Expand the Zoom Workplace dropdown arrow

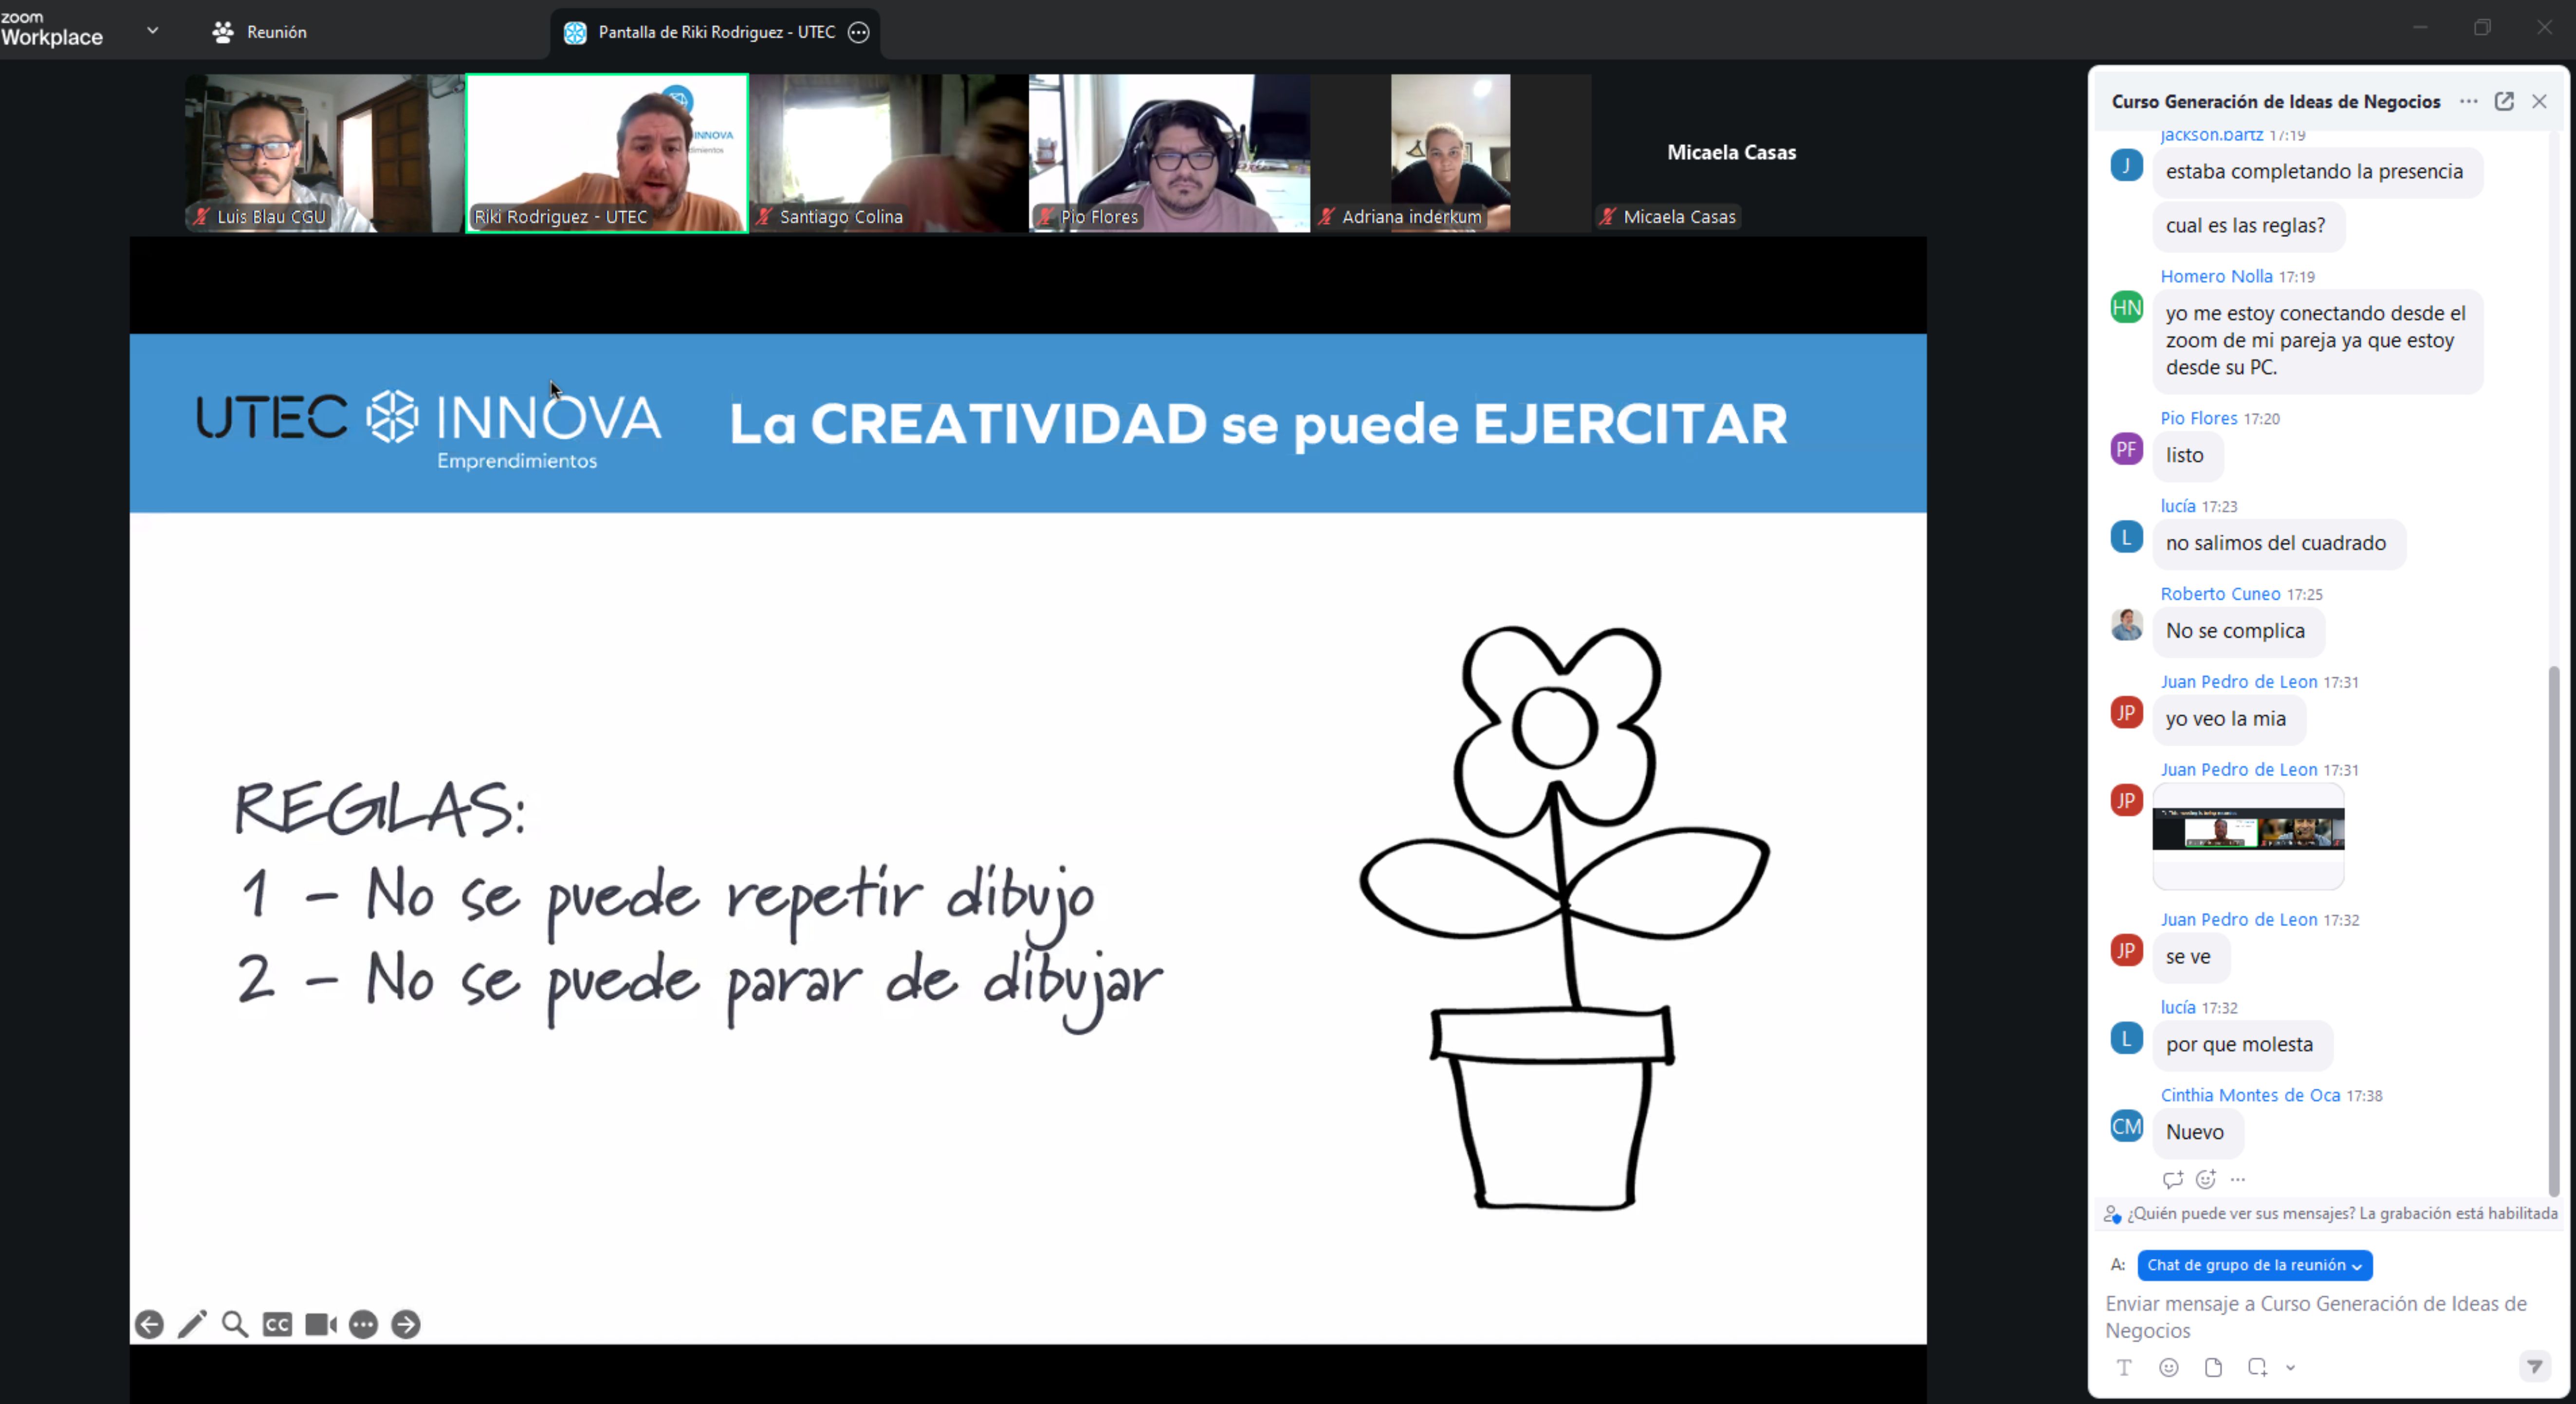[x=152, y=31]
